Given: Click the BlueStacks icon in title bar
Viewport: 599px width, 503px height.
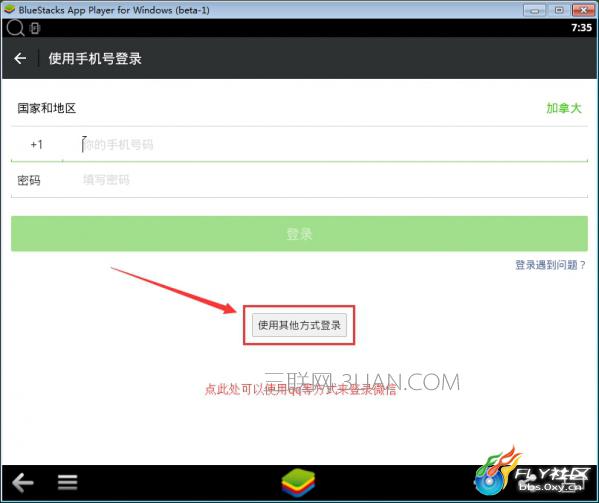Looking at the screenshot, I should [9, 9].
